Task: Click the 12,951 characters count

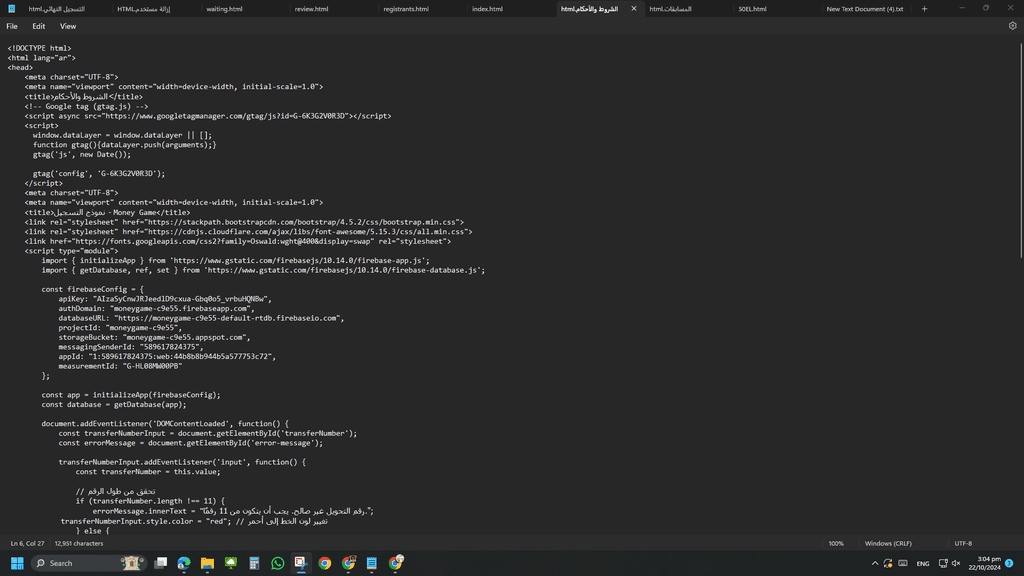Action: pyautogui.click(x=79, y=543)
